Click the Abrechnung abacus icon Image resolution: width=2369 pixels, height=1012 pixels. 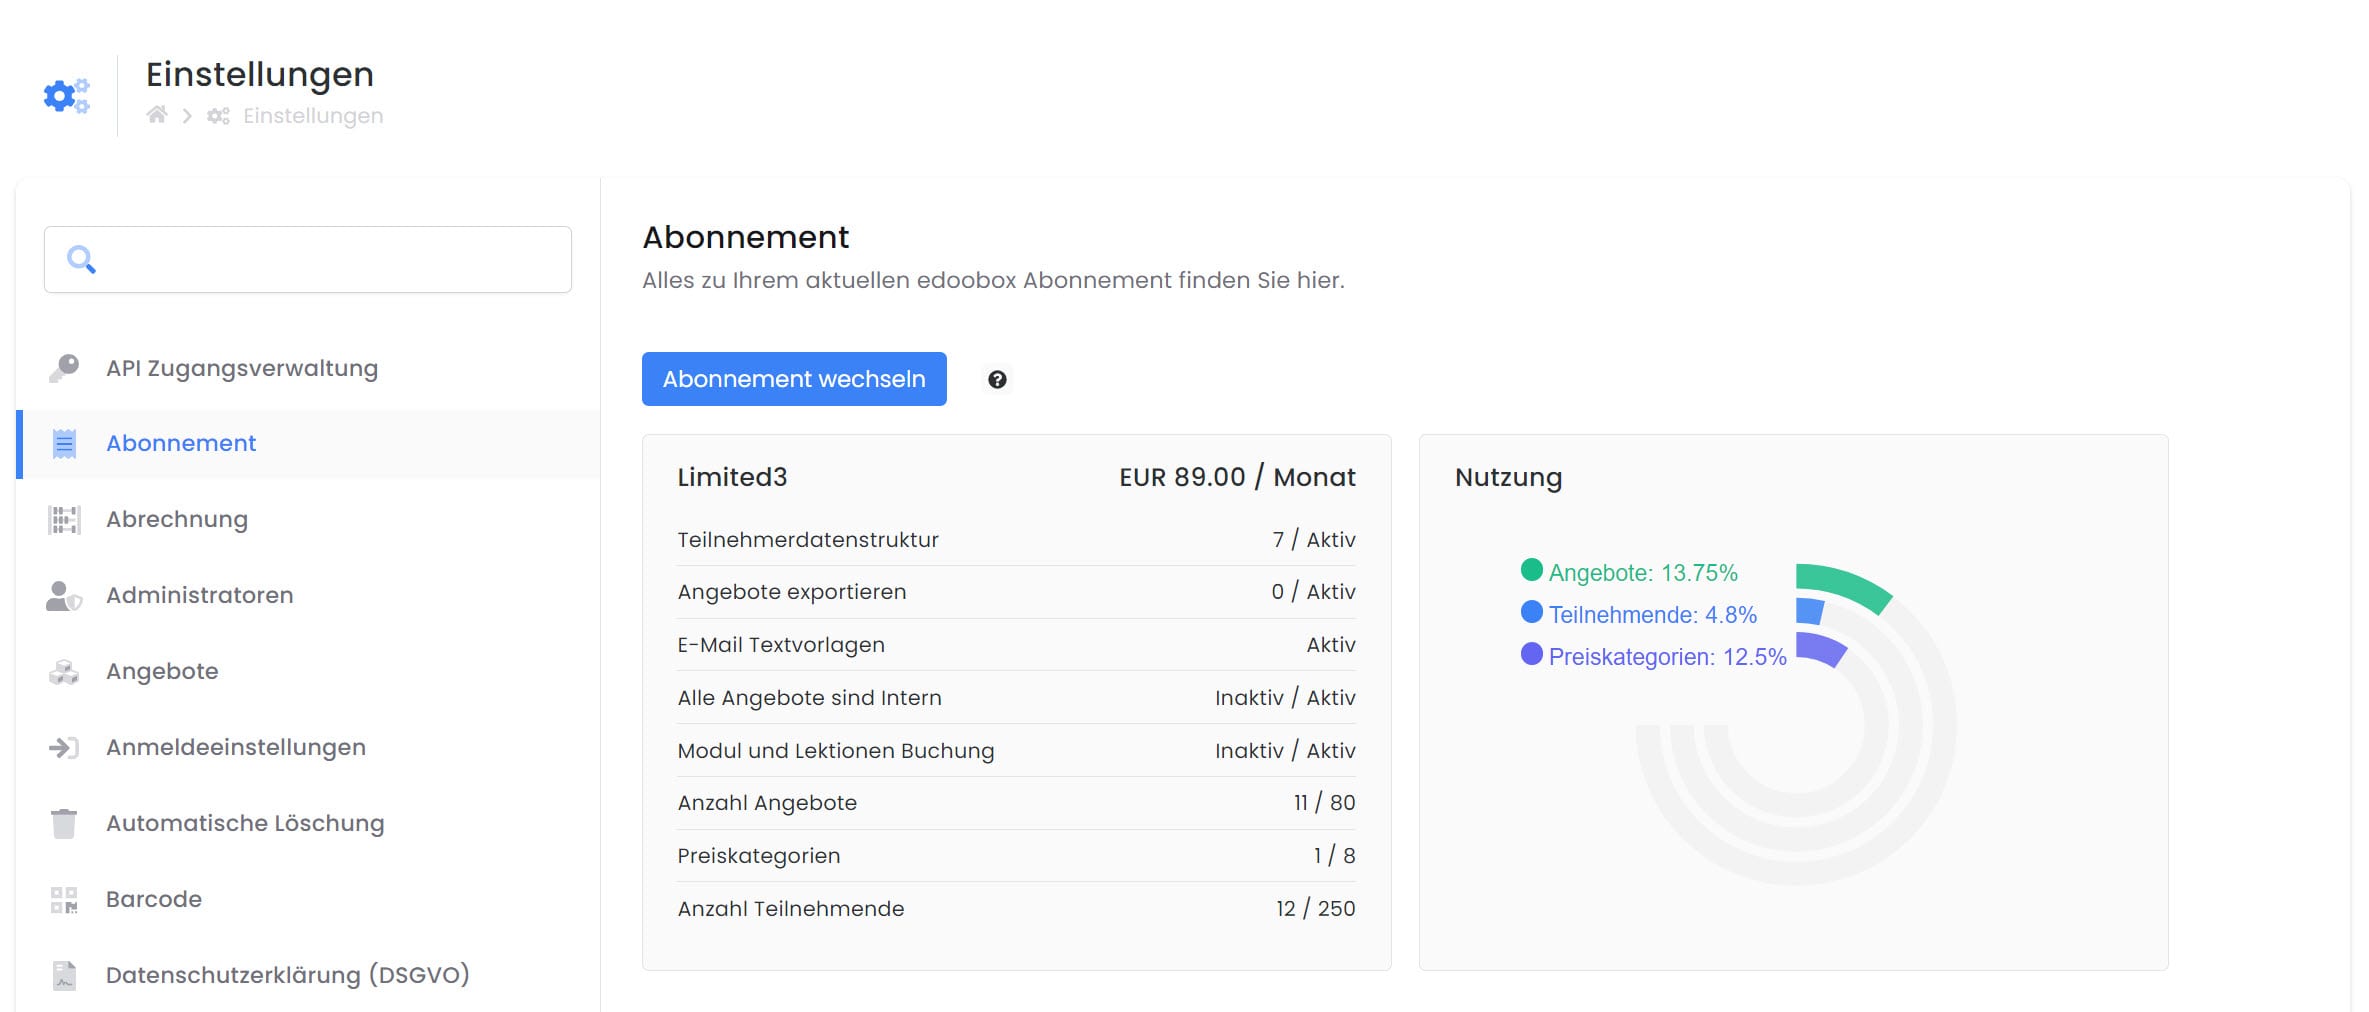[x=64, y=520]
